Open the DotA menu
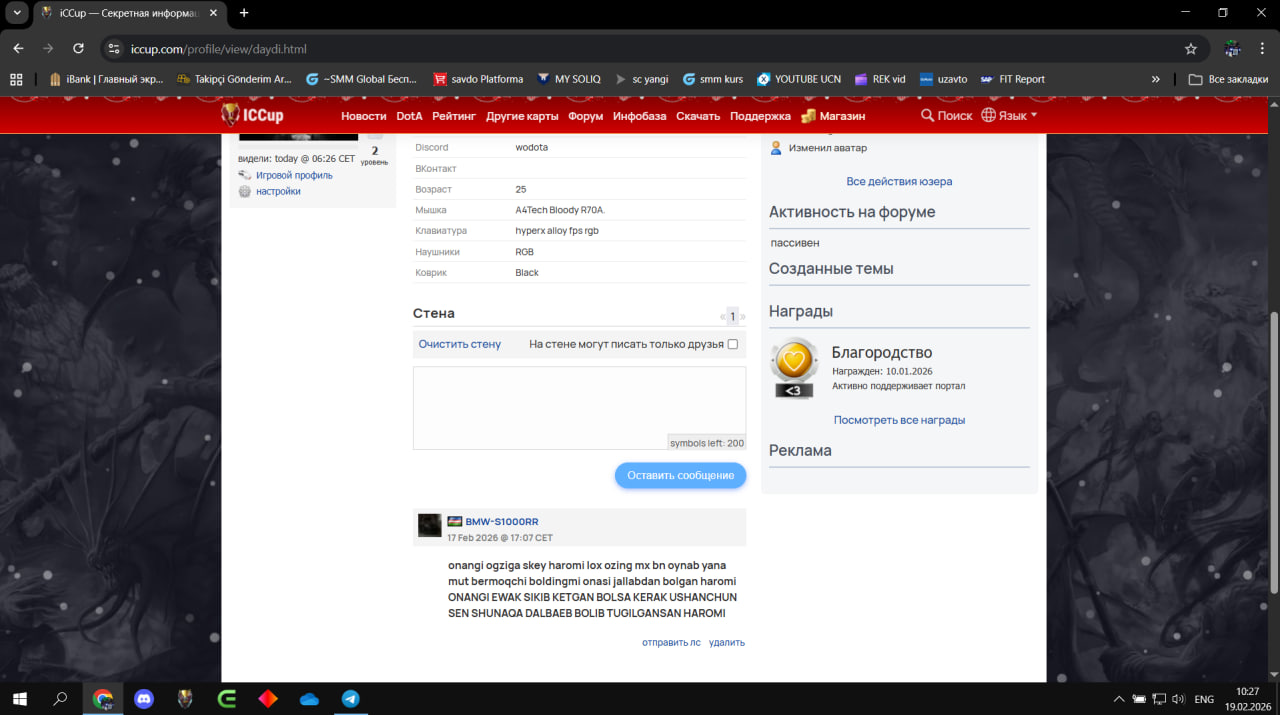Screen dimensions: 1280x715 click(x=409, y=116)
